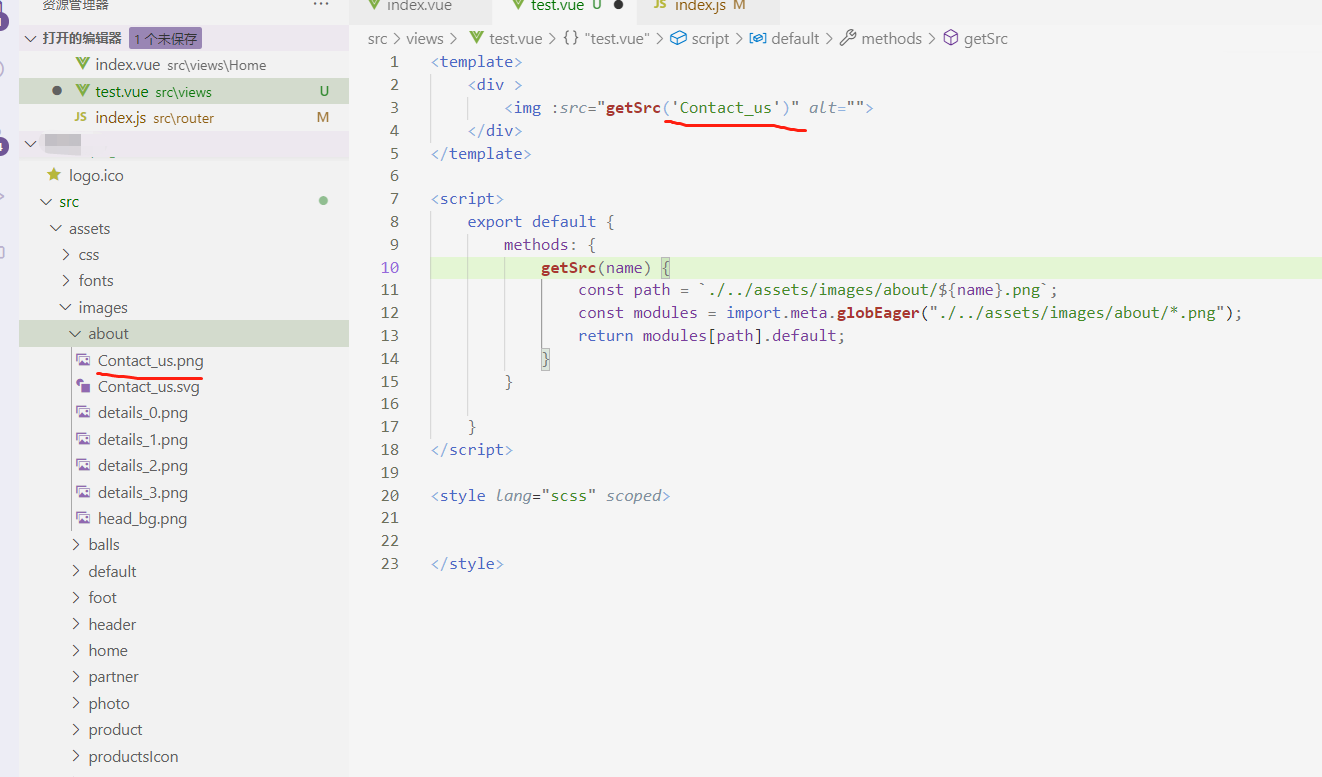Click the wrench icon beside methods breadcrumb
The width and height of the screenshot is (1322, 777).
click(x=848, y=38)
